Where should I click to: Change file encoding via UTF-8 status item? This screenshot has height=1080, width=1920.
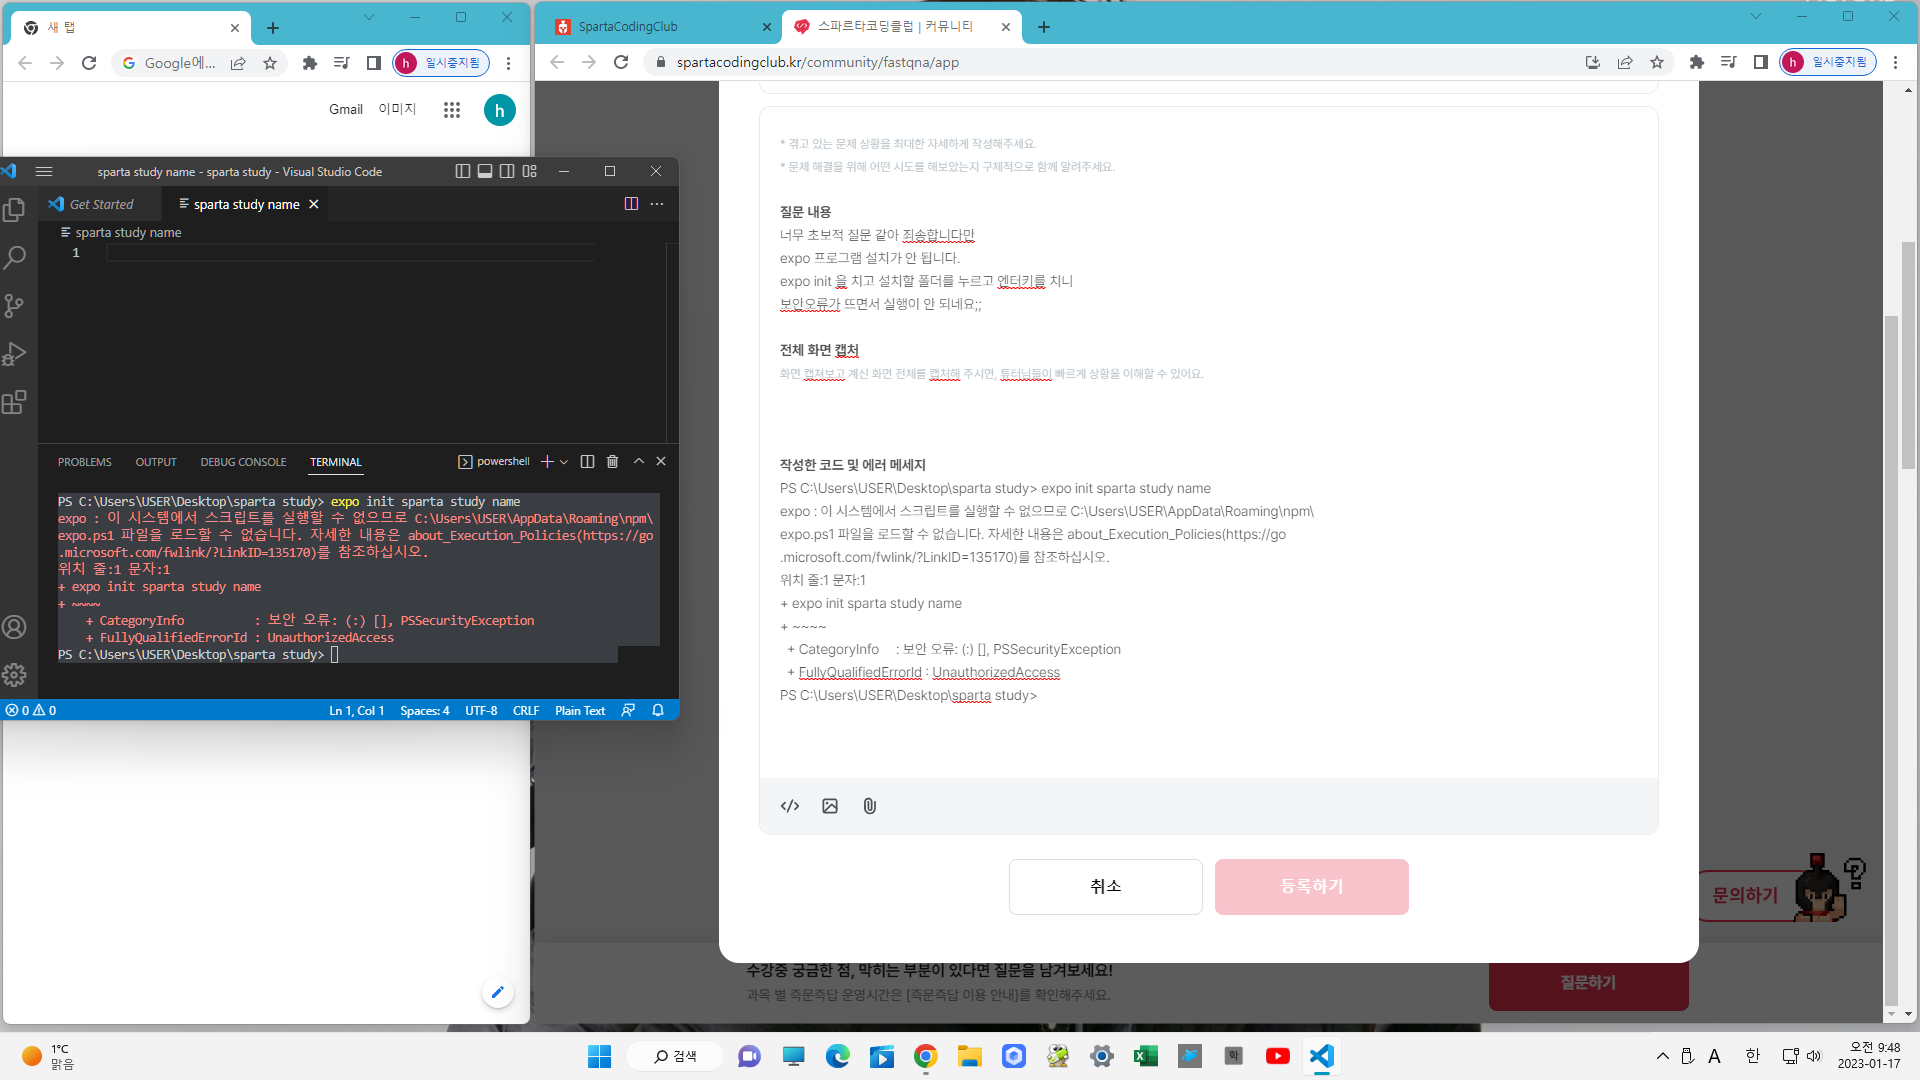[x=481, y=710]
